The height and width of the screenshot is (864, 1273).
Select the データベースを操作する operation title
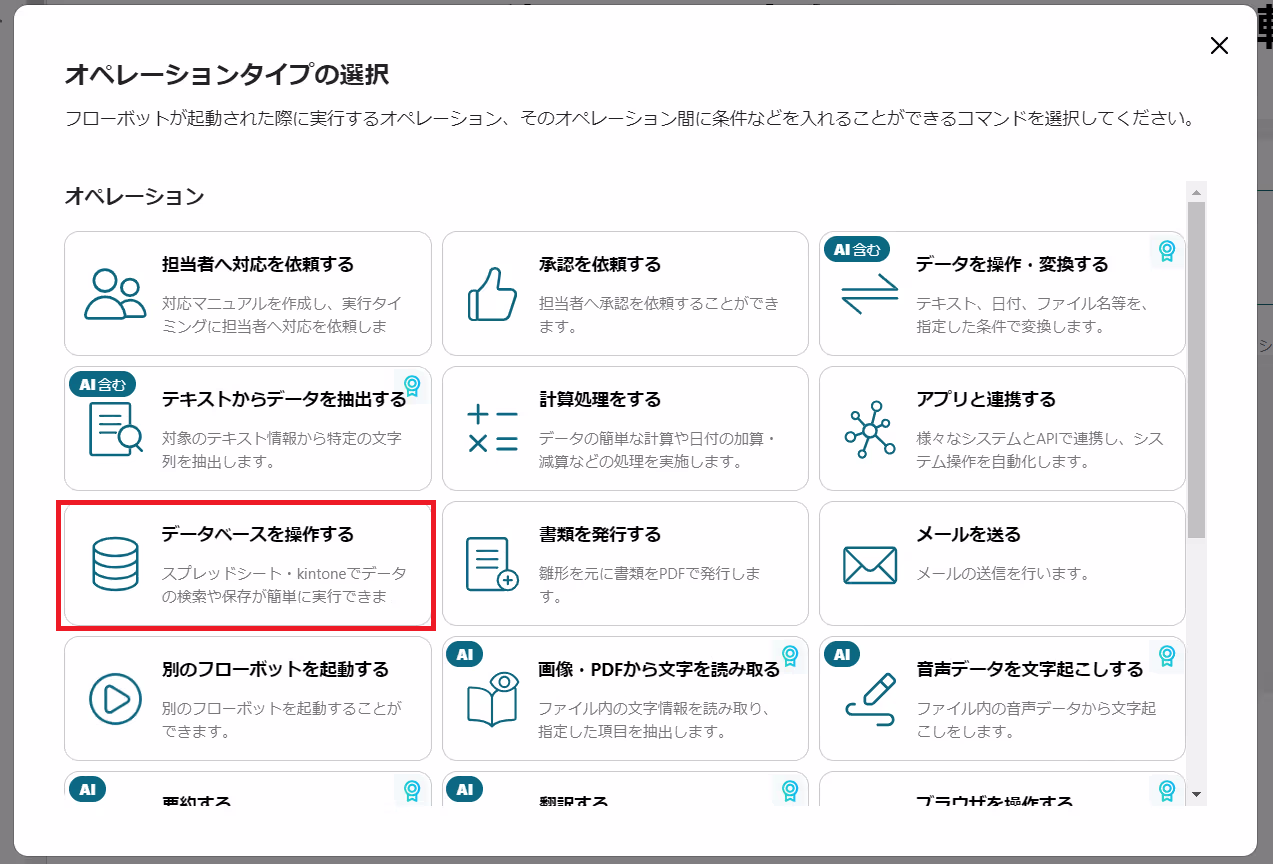258,535
